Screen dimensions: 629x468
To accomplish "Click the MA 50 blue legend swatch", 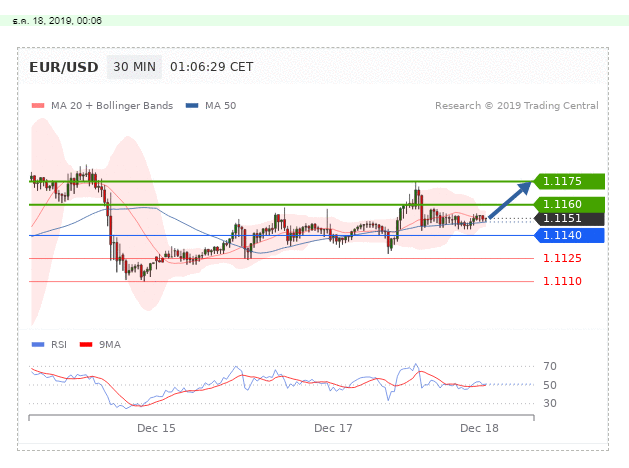I will click(x=192, y=106).
